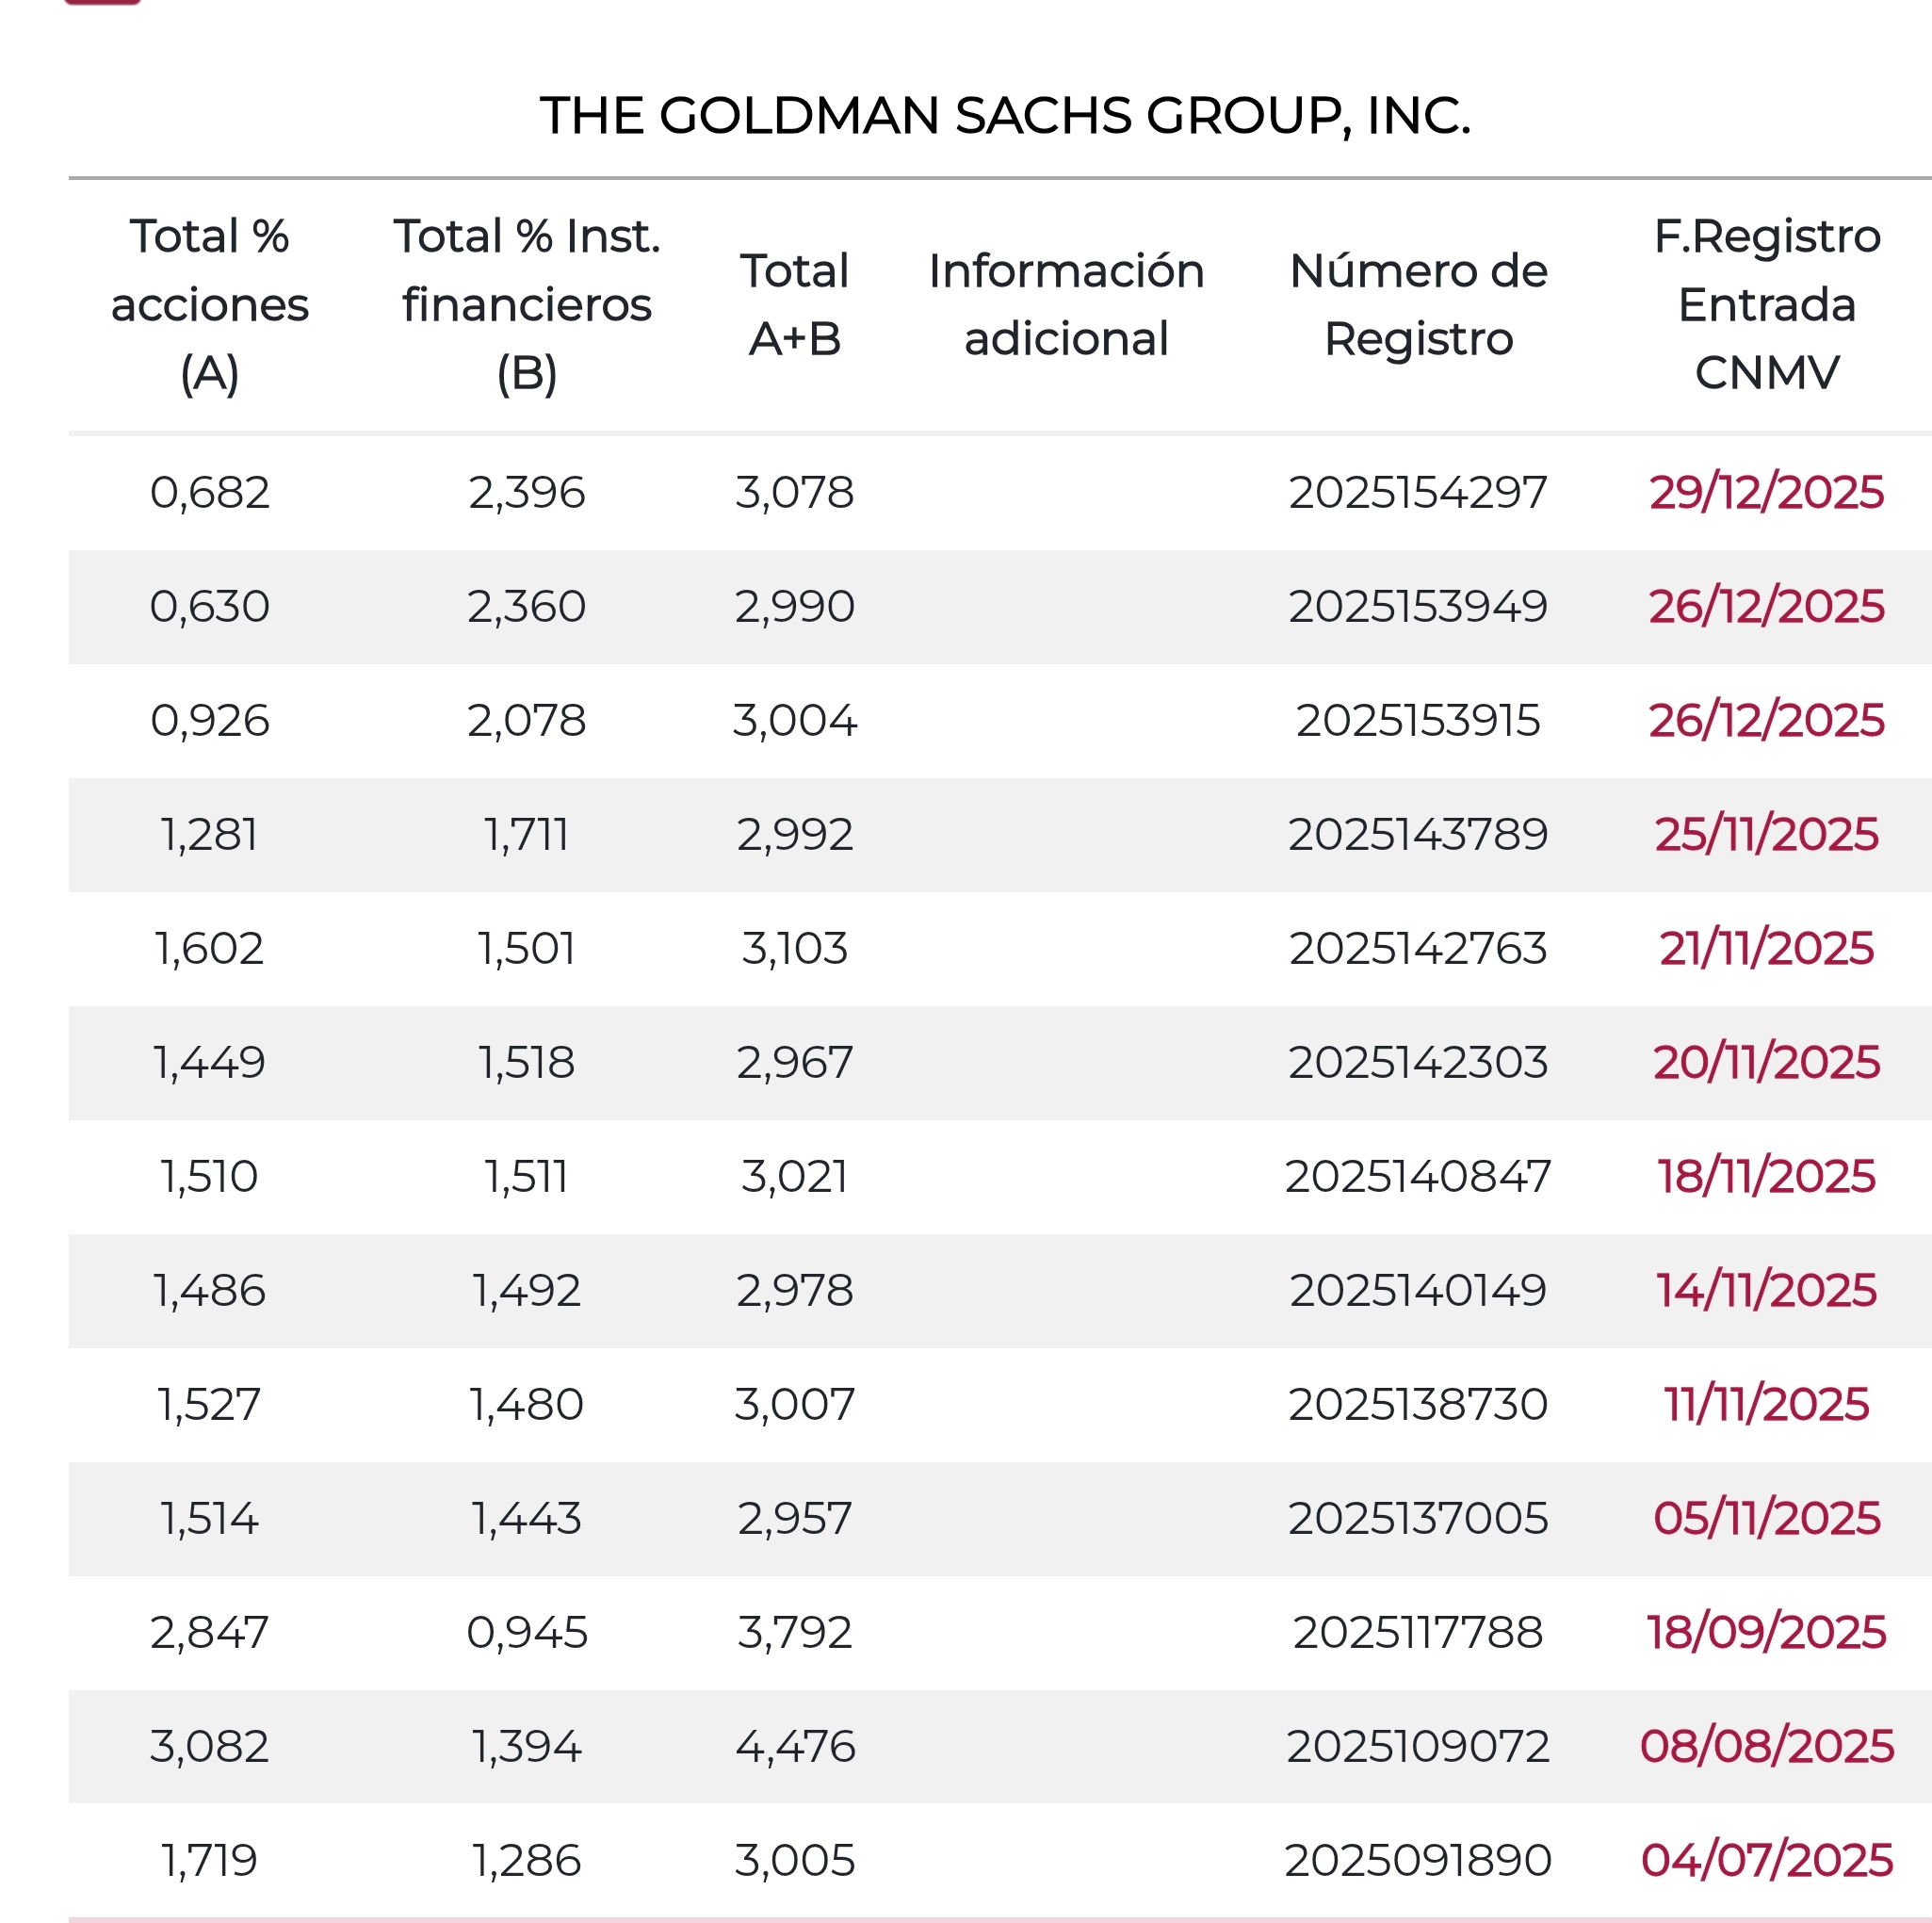1932x1923 pixels.
Task: Click the 14/11/2025 date link
Action: [x=1766, y=1290]
